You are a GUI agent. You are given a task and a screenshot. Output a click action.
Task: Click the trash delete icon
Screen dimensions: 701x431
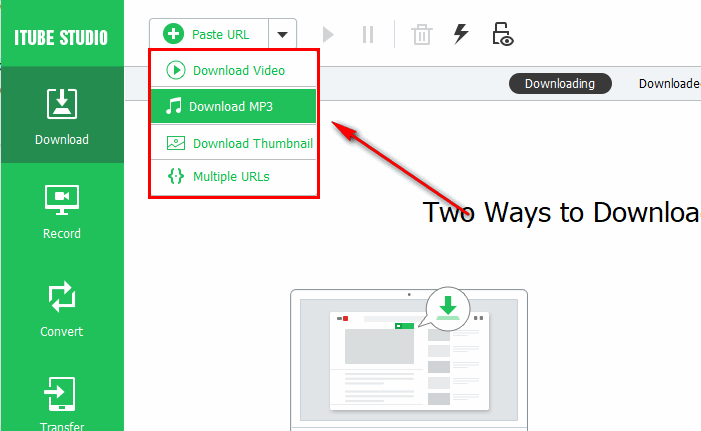point(422,34)
